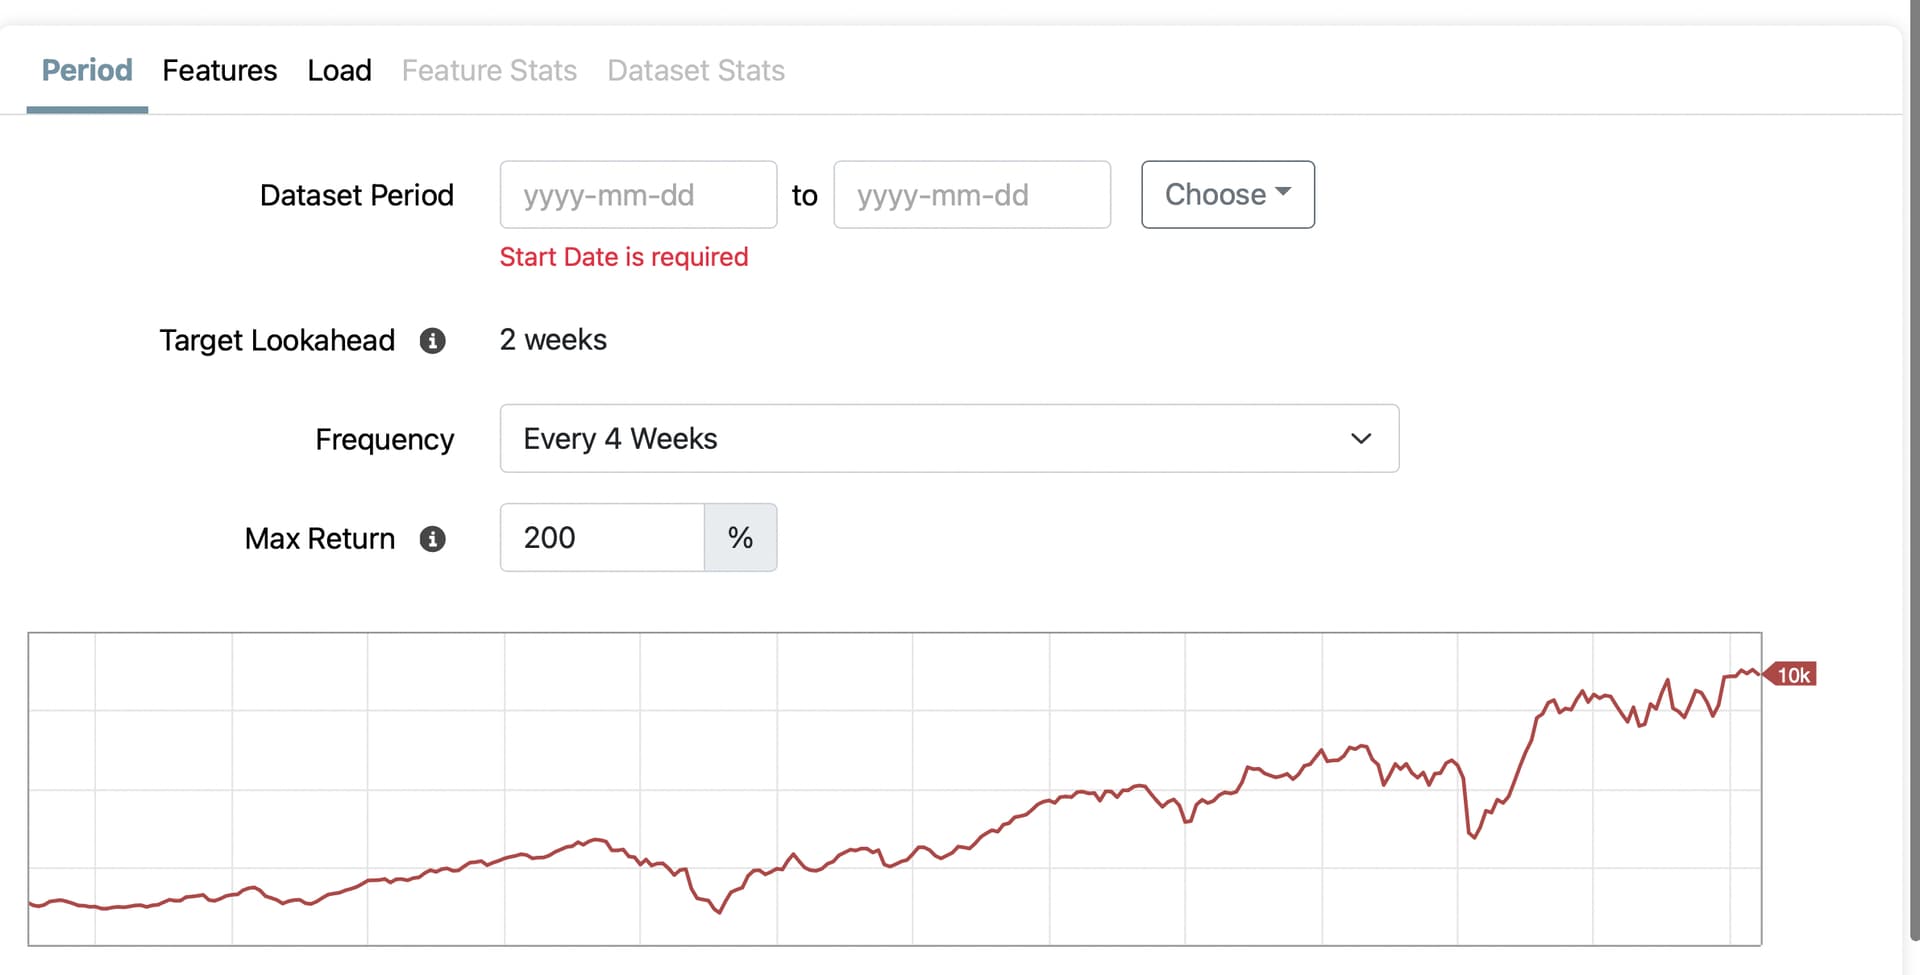This screenshot has width=1920, height=975.
Task: Focus the dataset start date field
Action: (x=638, y=195)
